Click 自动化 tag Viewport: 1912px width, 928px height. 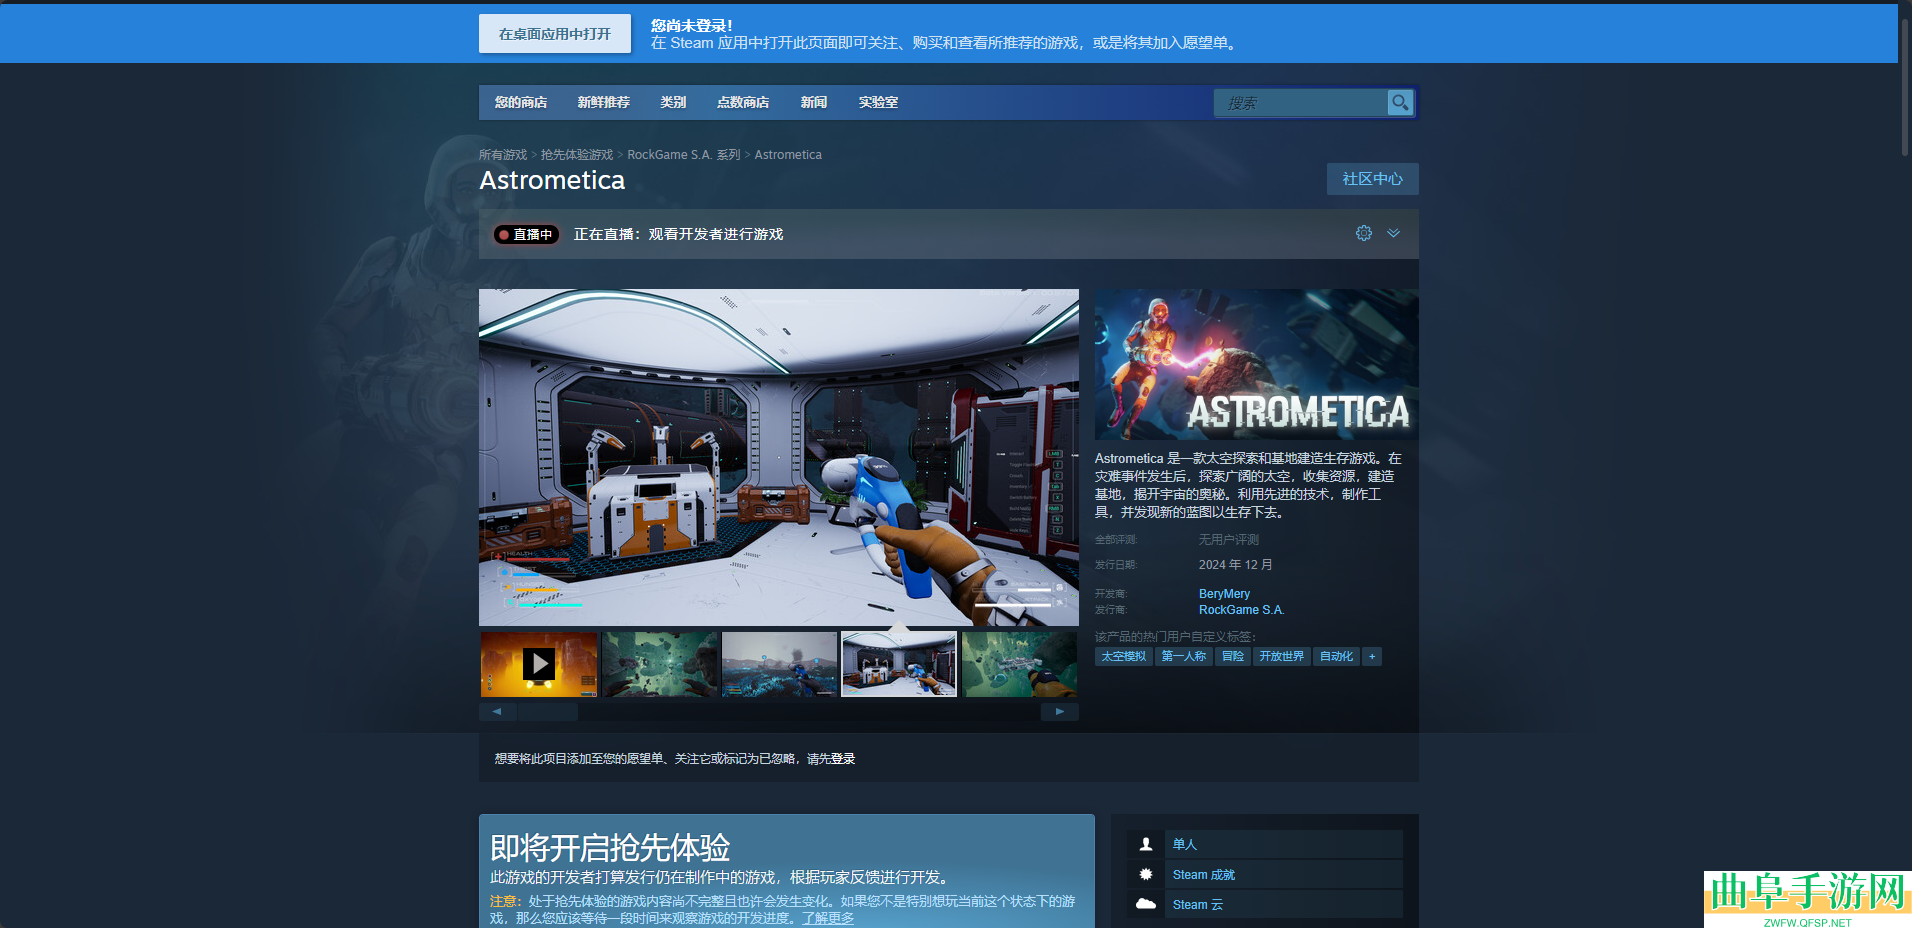pos(1336,656)
